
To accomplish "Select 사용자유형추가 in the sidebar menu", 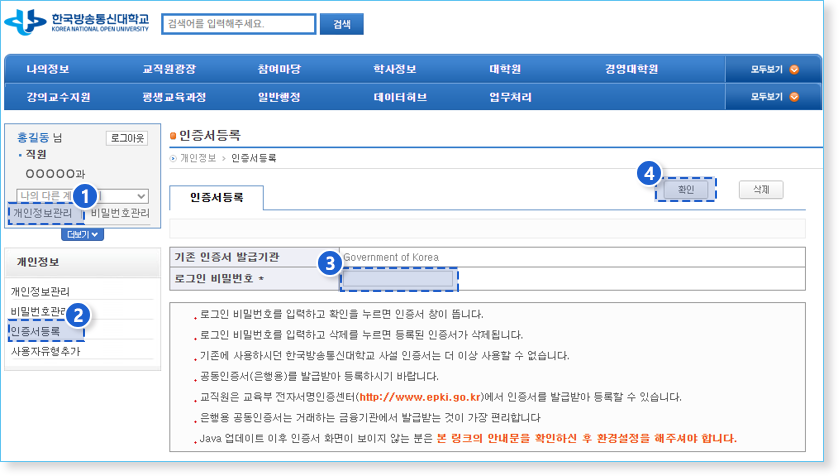I will 45,351.
